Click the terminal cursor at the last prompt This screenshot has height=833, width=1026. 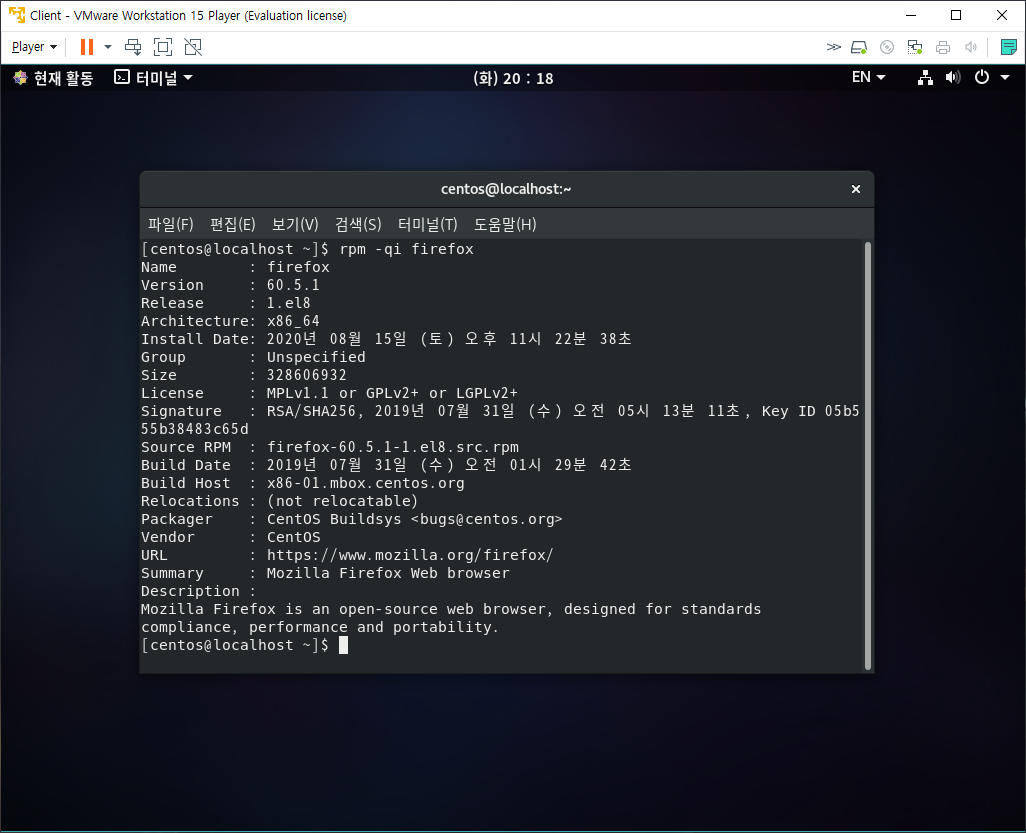point(344,645)
